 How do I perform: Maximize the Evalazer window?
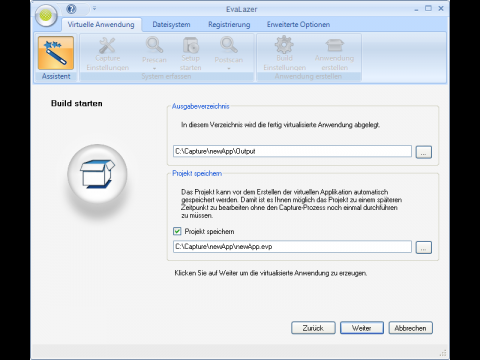428,8
